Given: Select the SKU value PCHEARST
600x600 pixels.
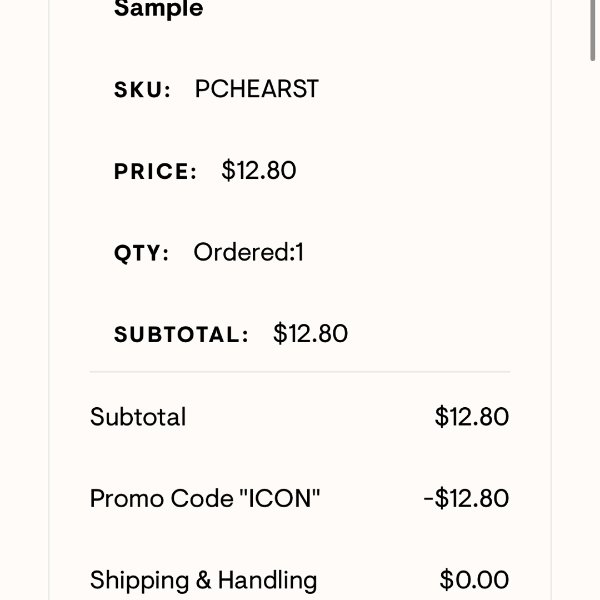Looking at the screenshot, I should (257, 89).
